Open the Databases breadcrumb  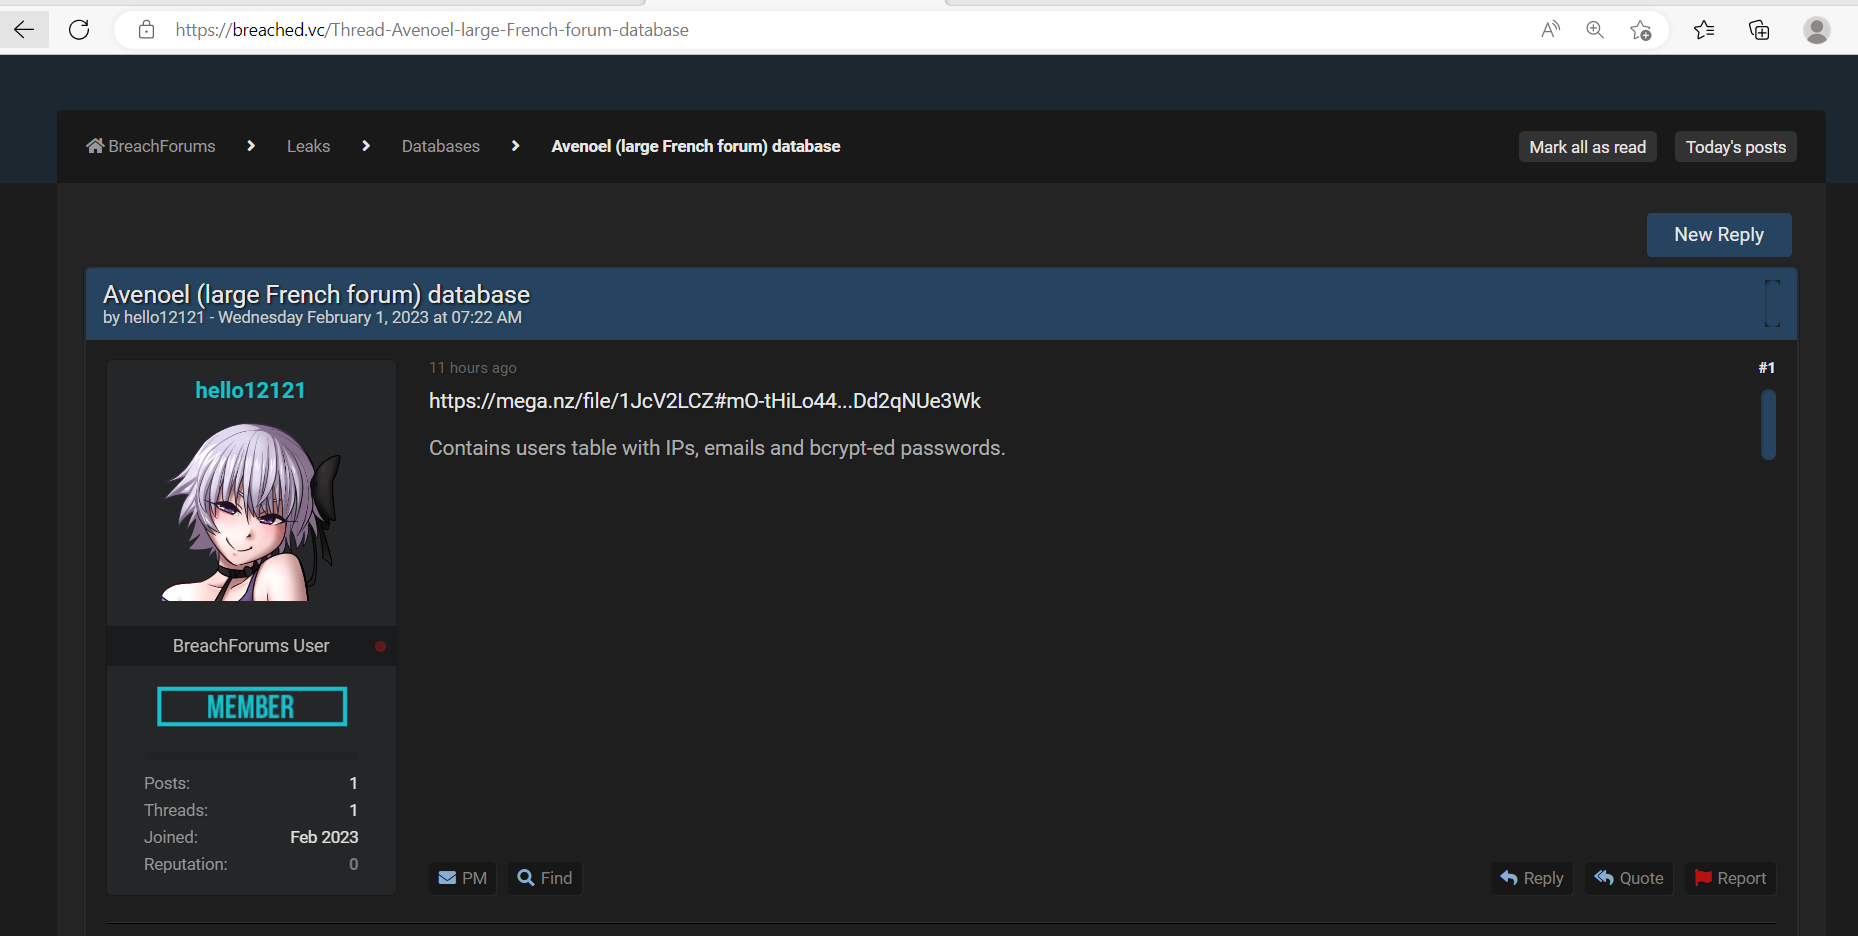click(440, 146)
